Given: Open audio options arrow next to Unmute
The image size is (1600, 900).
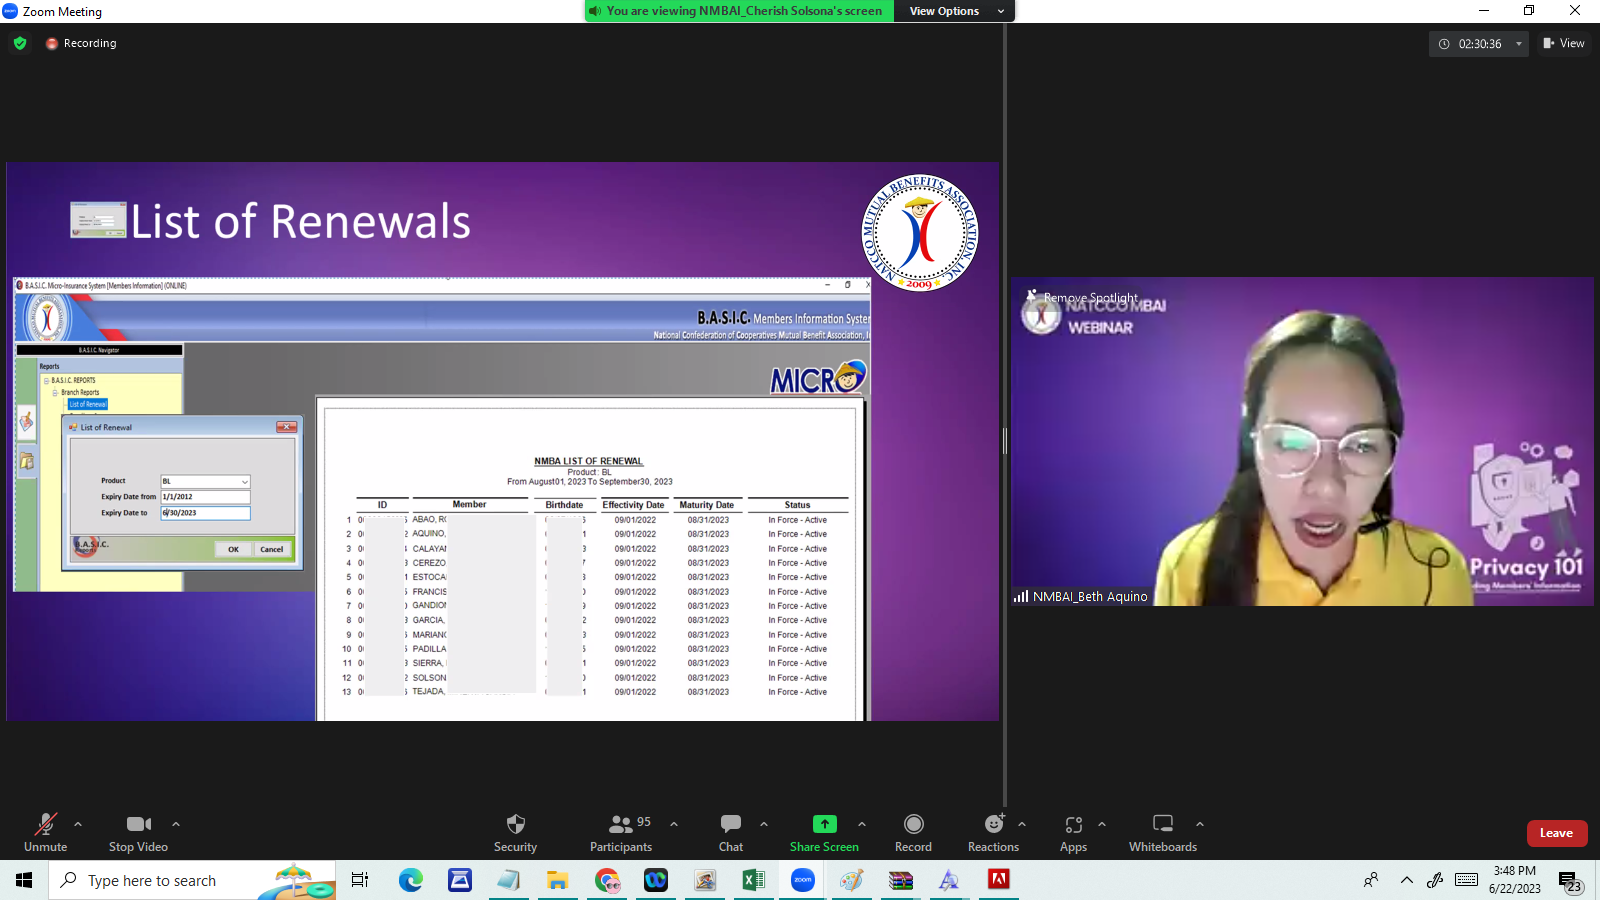Looking at the screenshot, I should coord(78,824).
